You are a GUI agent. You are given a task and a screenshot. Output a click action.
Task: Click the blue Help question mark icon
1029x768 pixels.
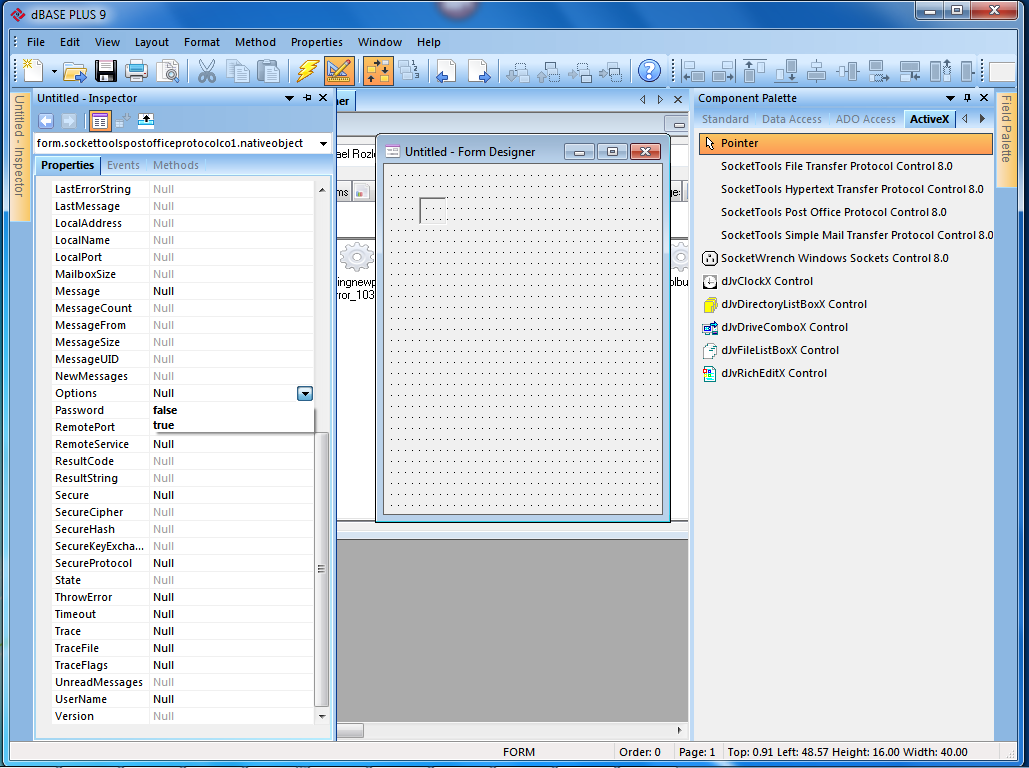[x=649, y=71]
